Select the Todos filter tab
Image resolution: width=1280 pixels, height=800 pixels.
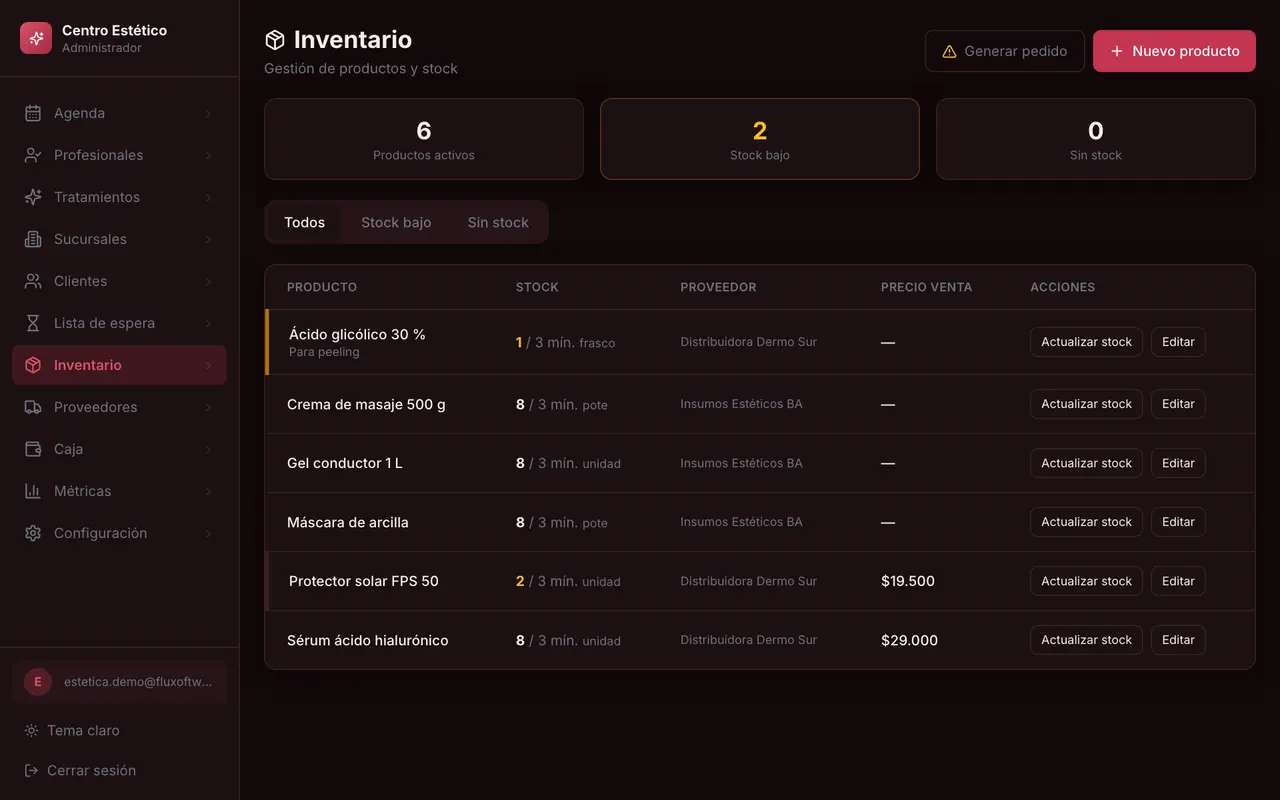coord(304,222)
